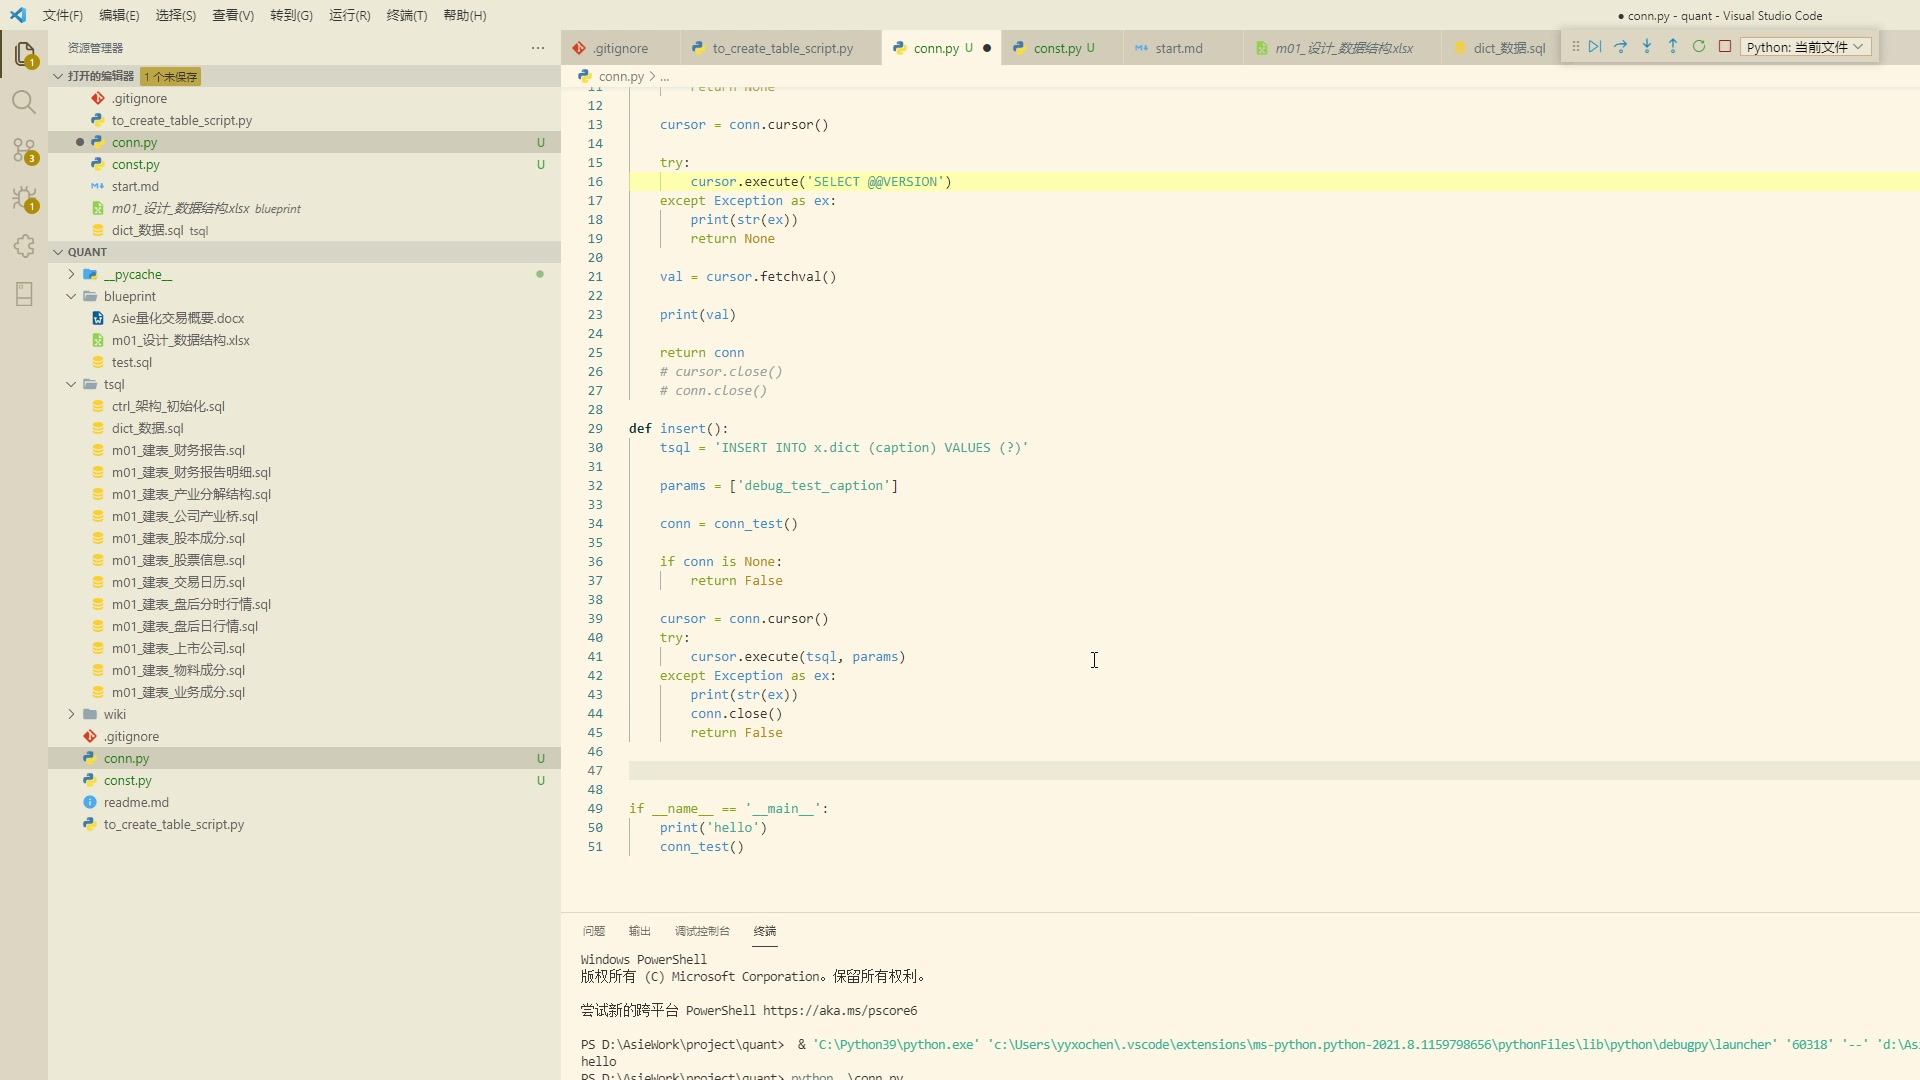
Task: Open the 编辑(E) menu
Action: coord(119,15)
